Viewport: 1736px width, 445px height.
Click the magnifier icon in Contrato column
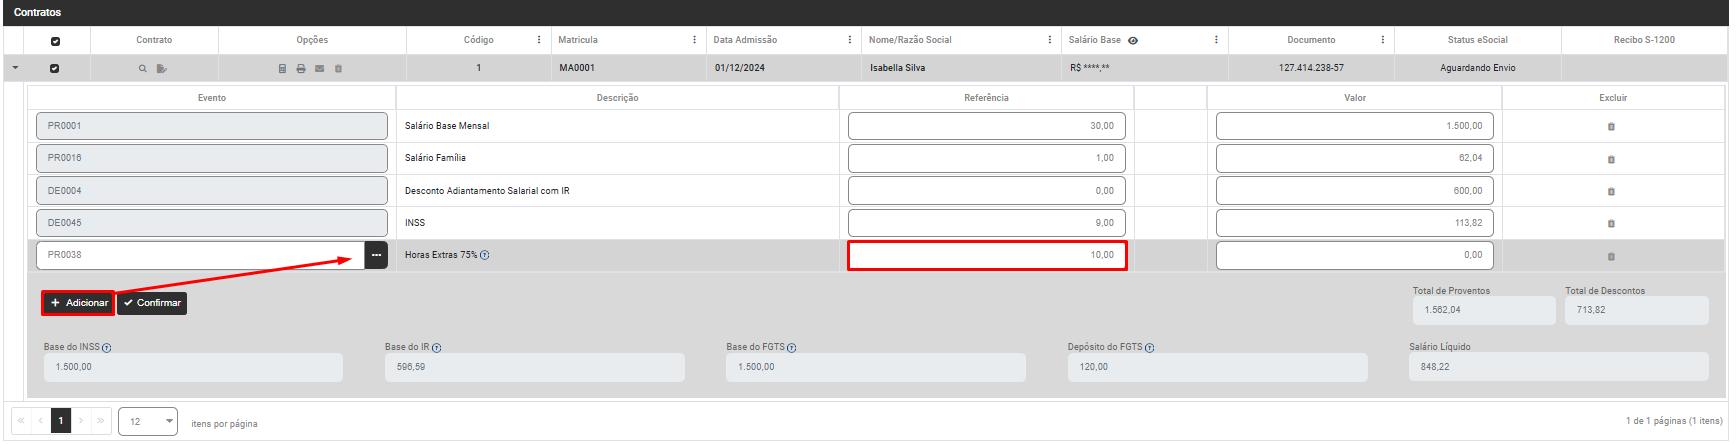pyautogui.click(x=143, y=69)
